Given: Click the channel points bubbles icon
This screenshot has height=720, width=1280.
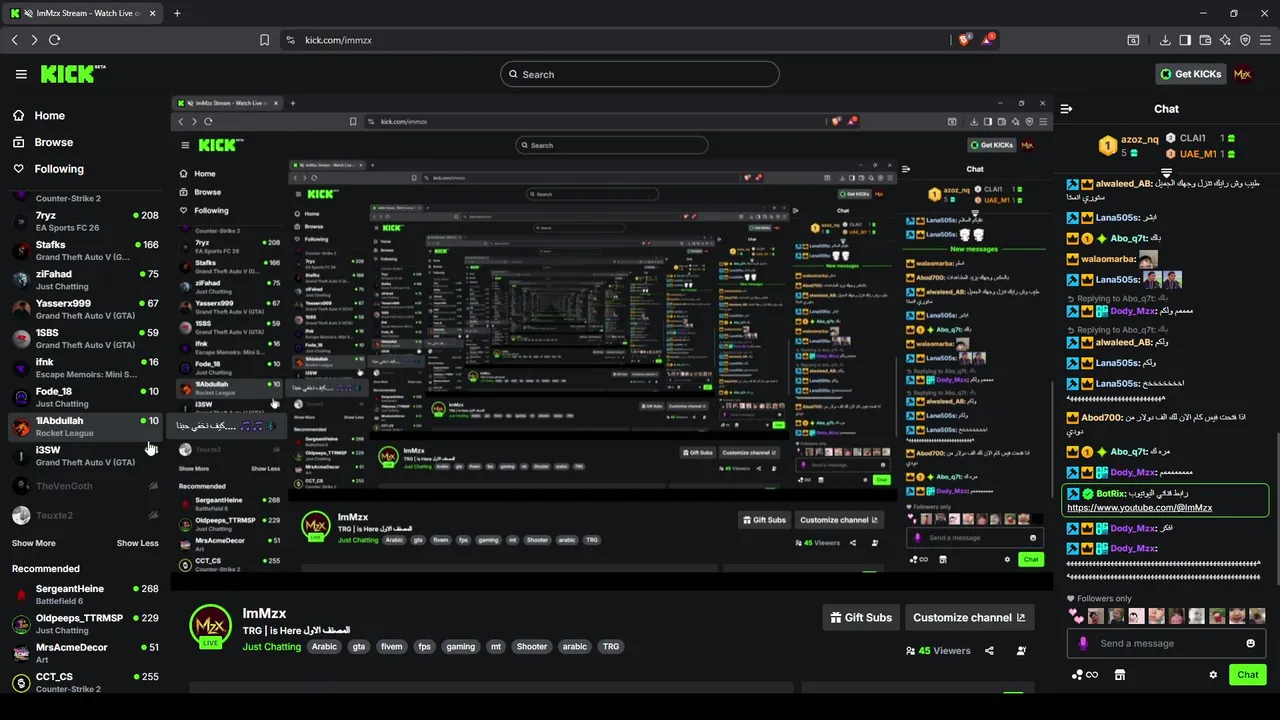Looking at the screenshot, I should (x=1084, y=675).
